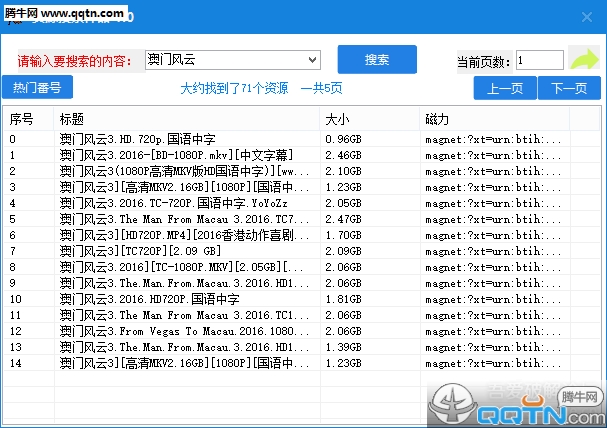Click size cell 2.46GB
The height and width of the screenshot is (428, 607).
click(343, 155)
